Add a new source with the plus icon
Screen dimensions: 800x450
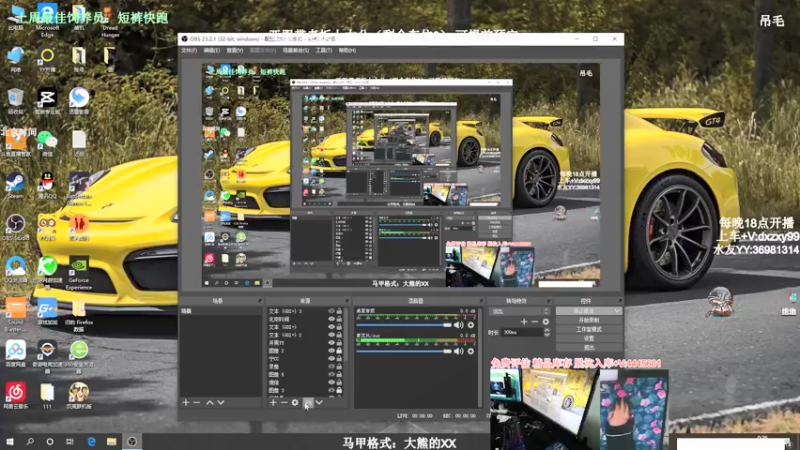(273, 403)
